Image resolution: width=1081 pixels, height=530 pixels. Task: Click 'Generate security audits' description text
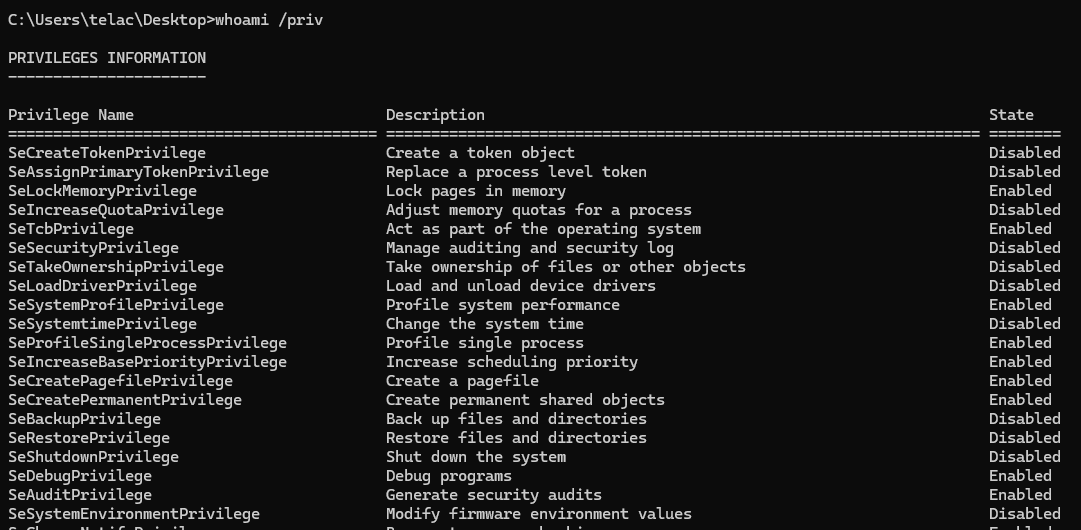pyautogui.click(x=494, y=495)
